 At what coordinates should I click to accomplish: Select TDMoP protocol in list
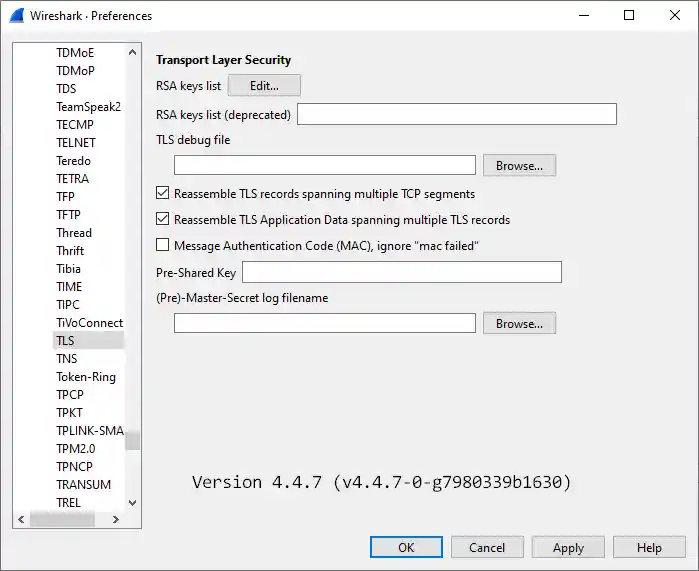click(x=75, y=70)
